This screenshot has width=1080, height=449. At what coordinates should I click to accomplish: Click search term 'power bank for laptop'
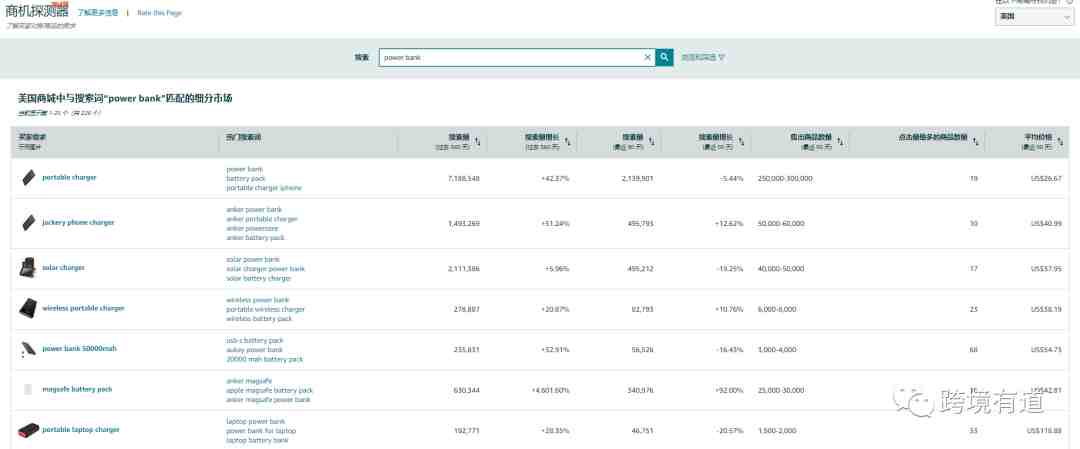(261, 430)
